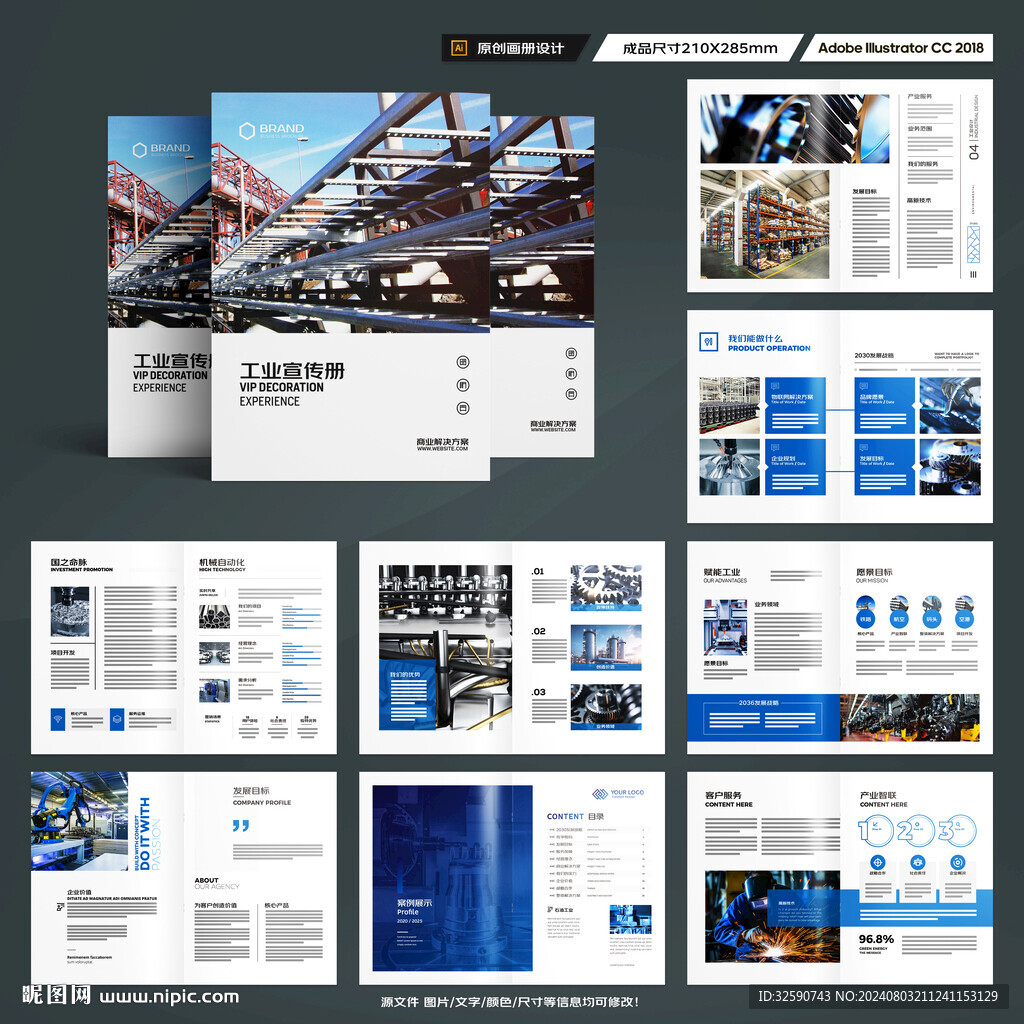
Task: Select the 成品尺寸210X285mm label
Action: tap(700, 48)
